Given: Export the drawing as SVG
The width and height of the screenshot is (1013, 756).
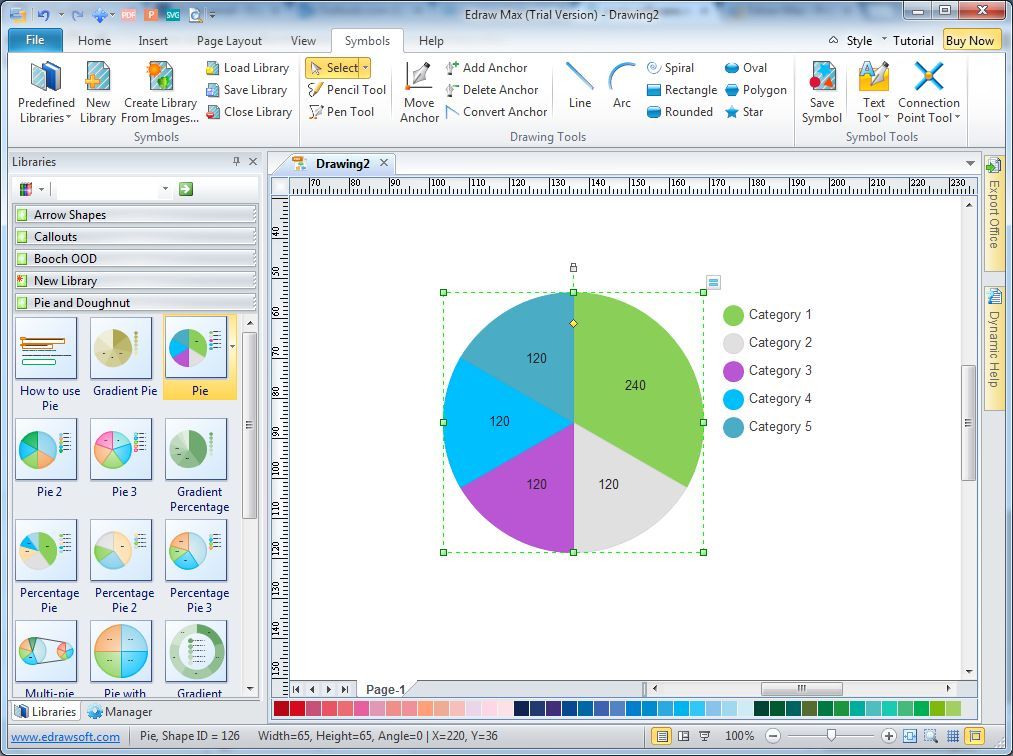Looking at the screenshot, I should point(172,14).
